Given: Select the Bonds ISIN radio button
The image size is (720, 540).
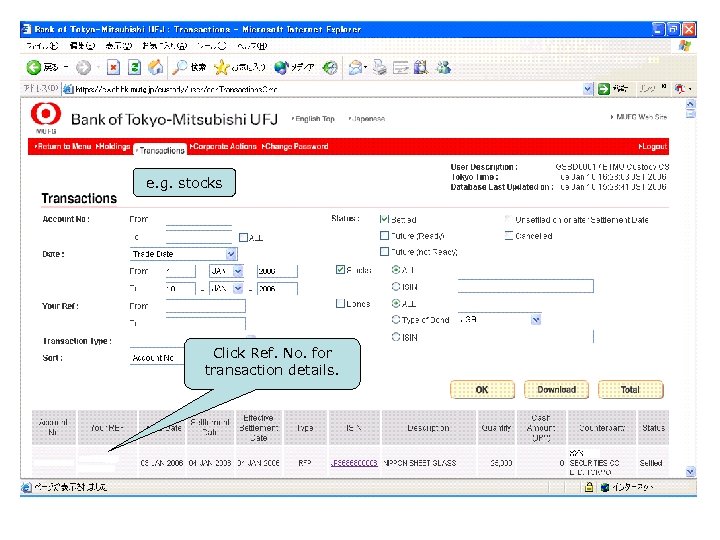Looking at the screenshot, I should pos(395,337).
